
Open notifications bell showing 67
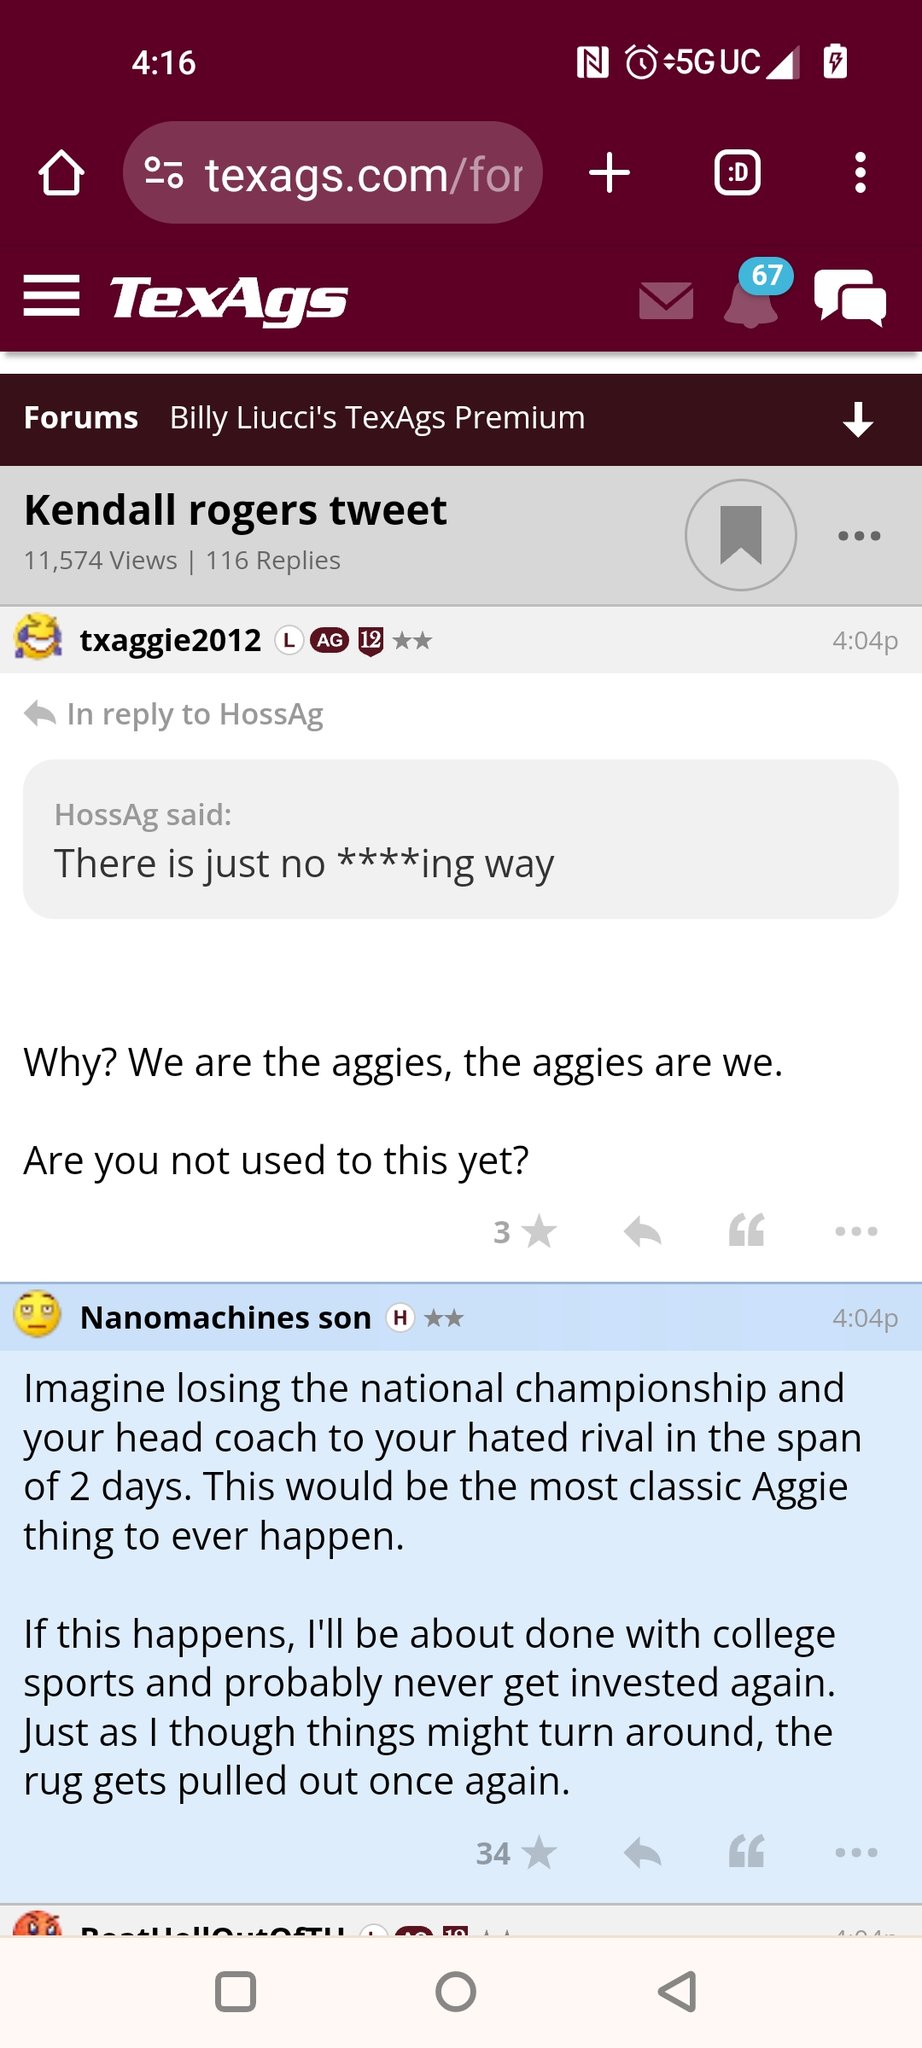(752, 298)
